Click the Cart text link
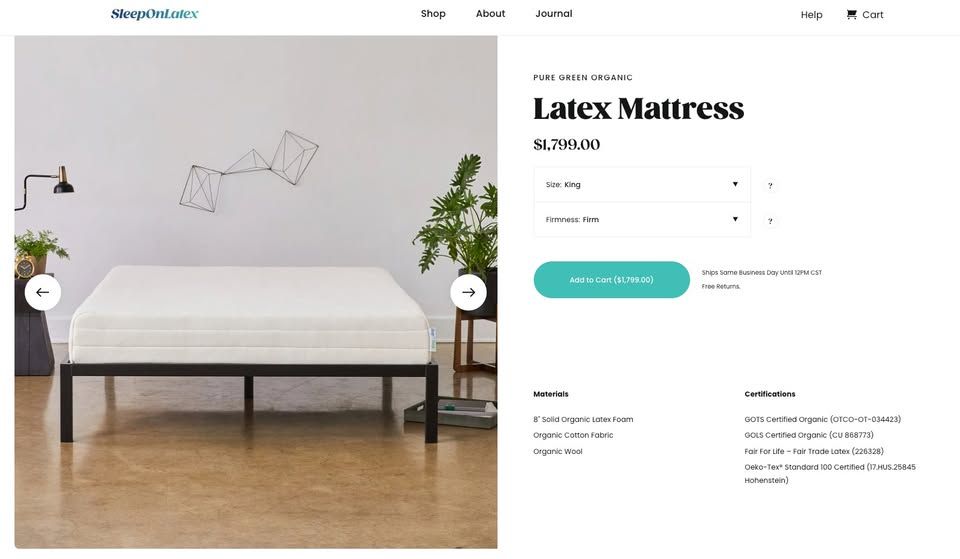The height and width of the screenshot is (559, 960). coord(872,15)
